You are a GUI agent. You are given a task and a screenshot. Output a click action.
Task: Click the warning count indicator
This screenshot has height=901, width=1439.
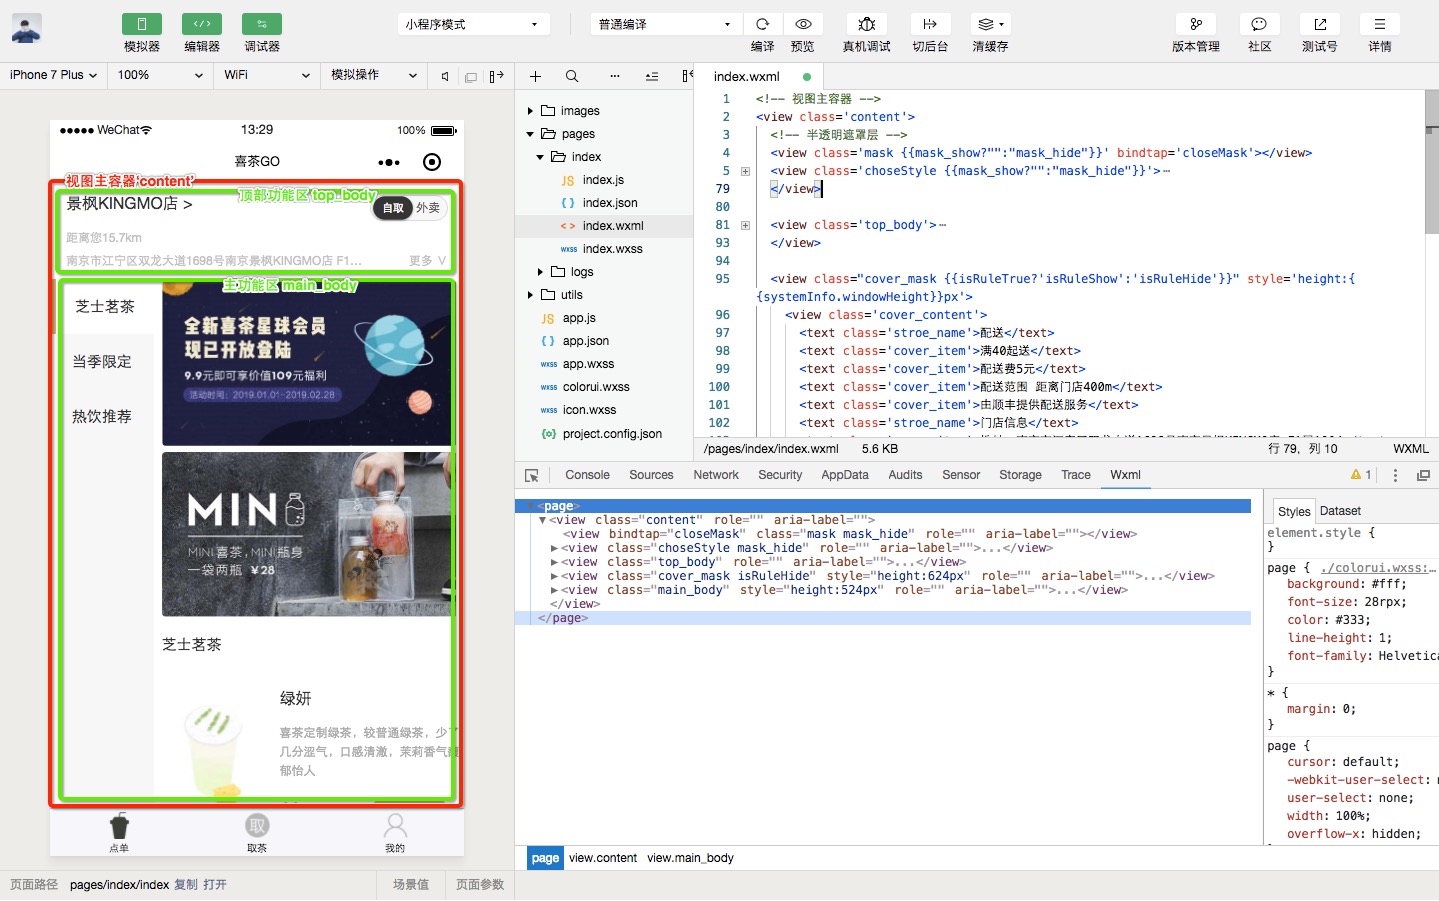1361,475
